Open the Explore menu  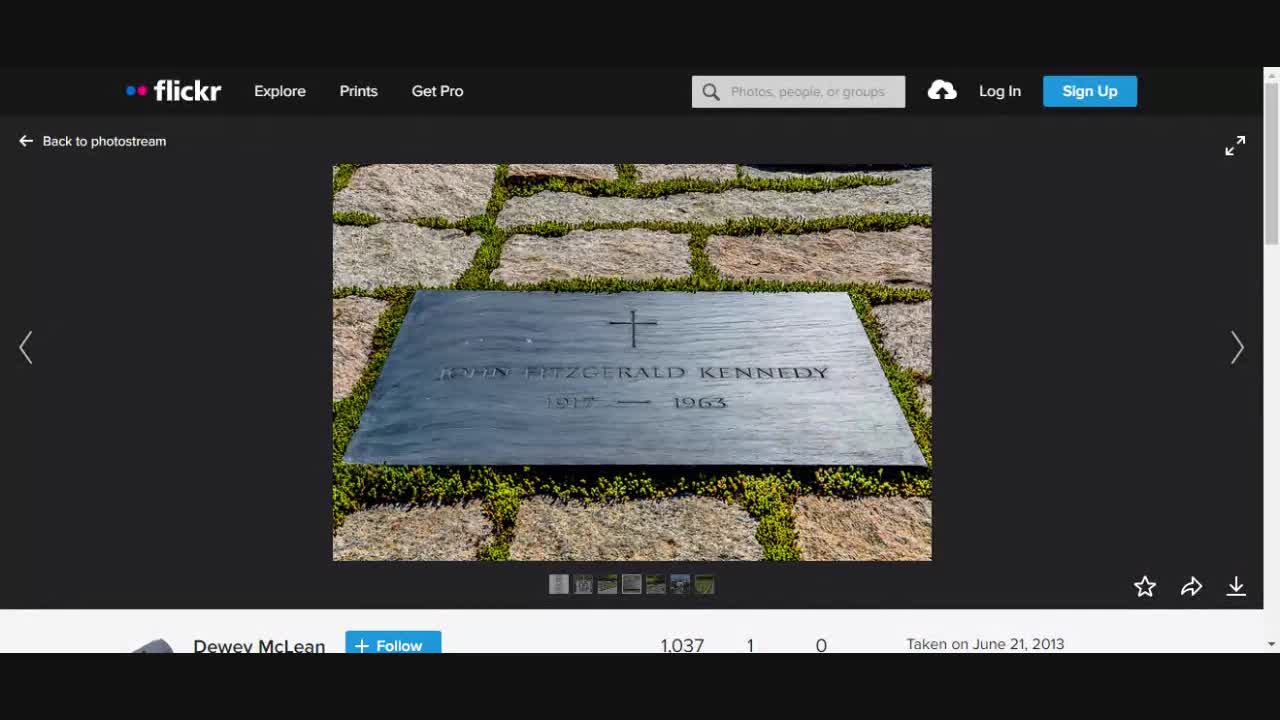(280, 91)
